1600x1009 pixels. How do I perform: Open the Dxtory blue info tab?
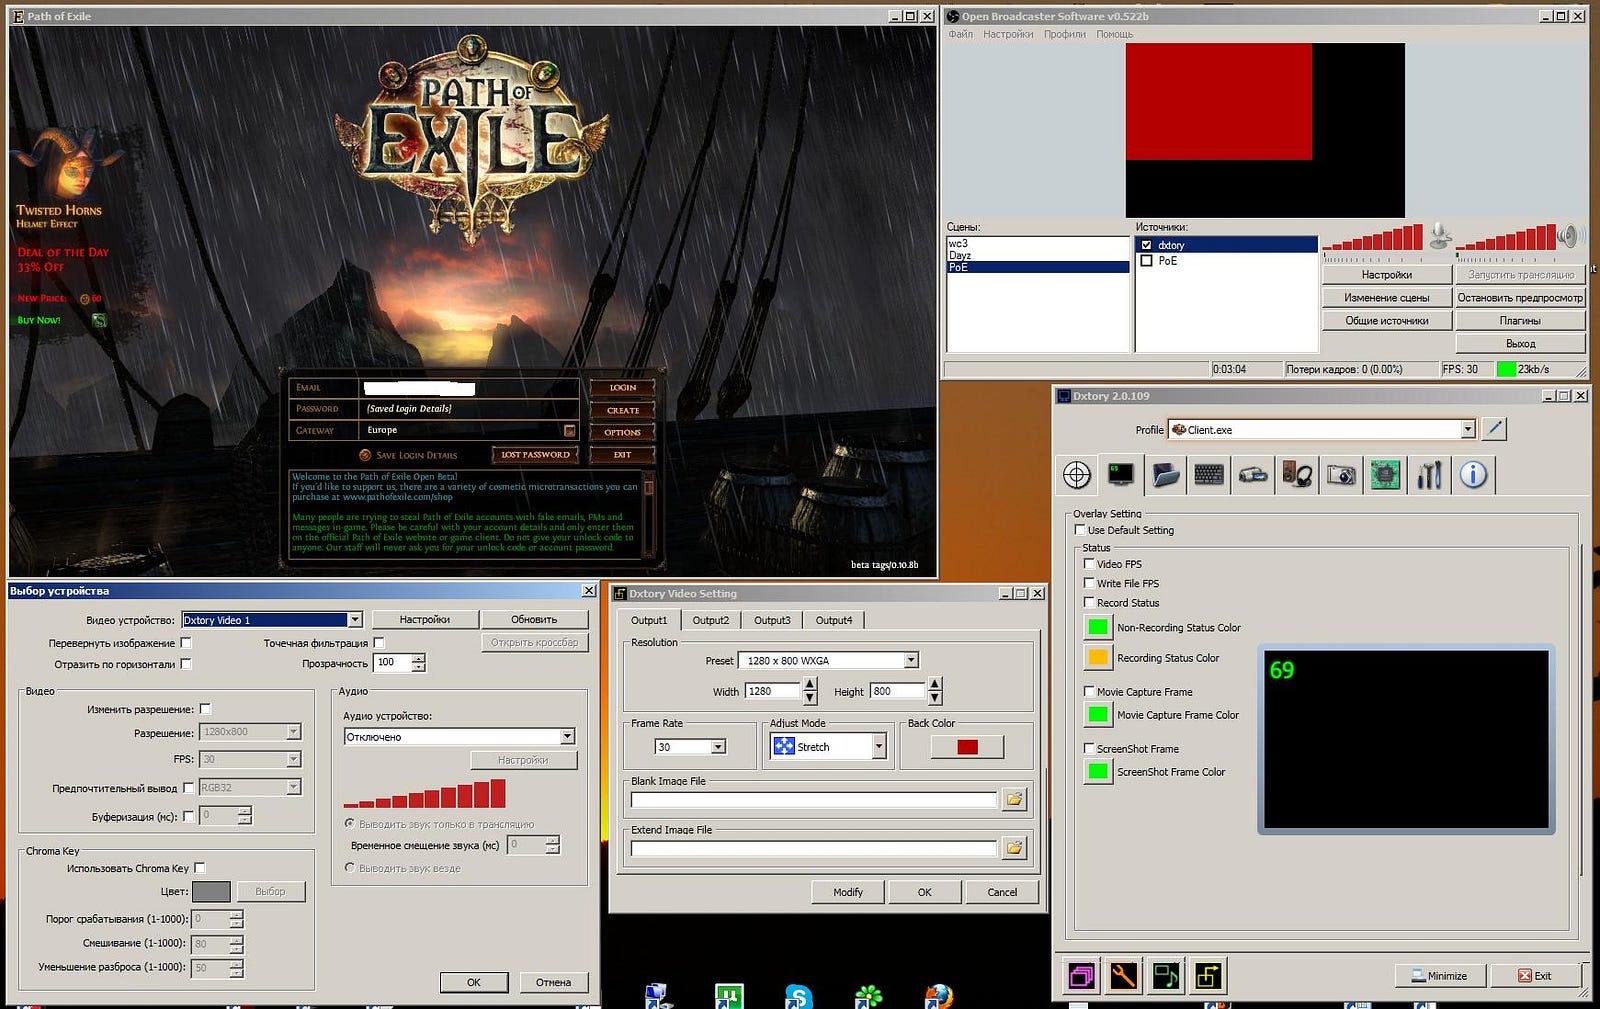pos(1473,475)
